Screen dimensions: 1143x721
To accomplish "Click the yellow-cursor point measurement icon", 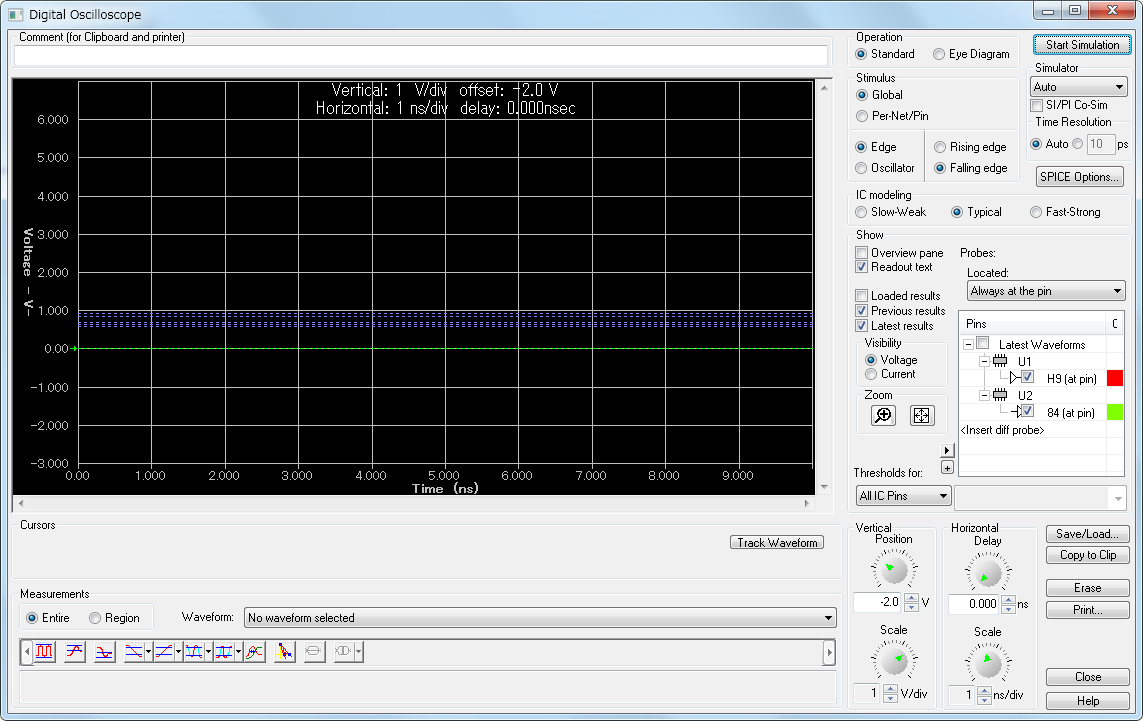I will pos(284,652).
